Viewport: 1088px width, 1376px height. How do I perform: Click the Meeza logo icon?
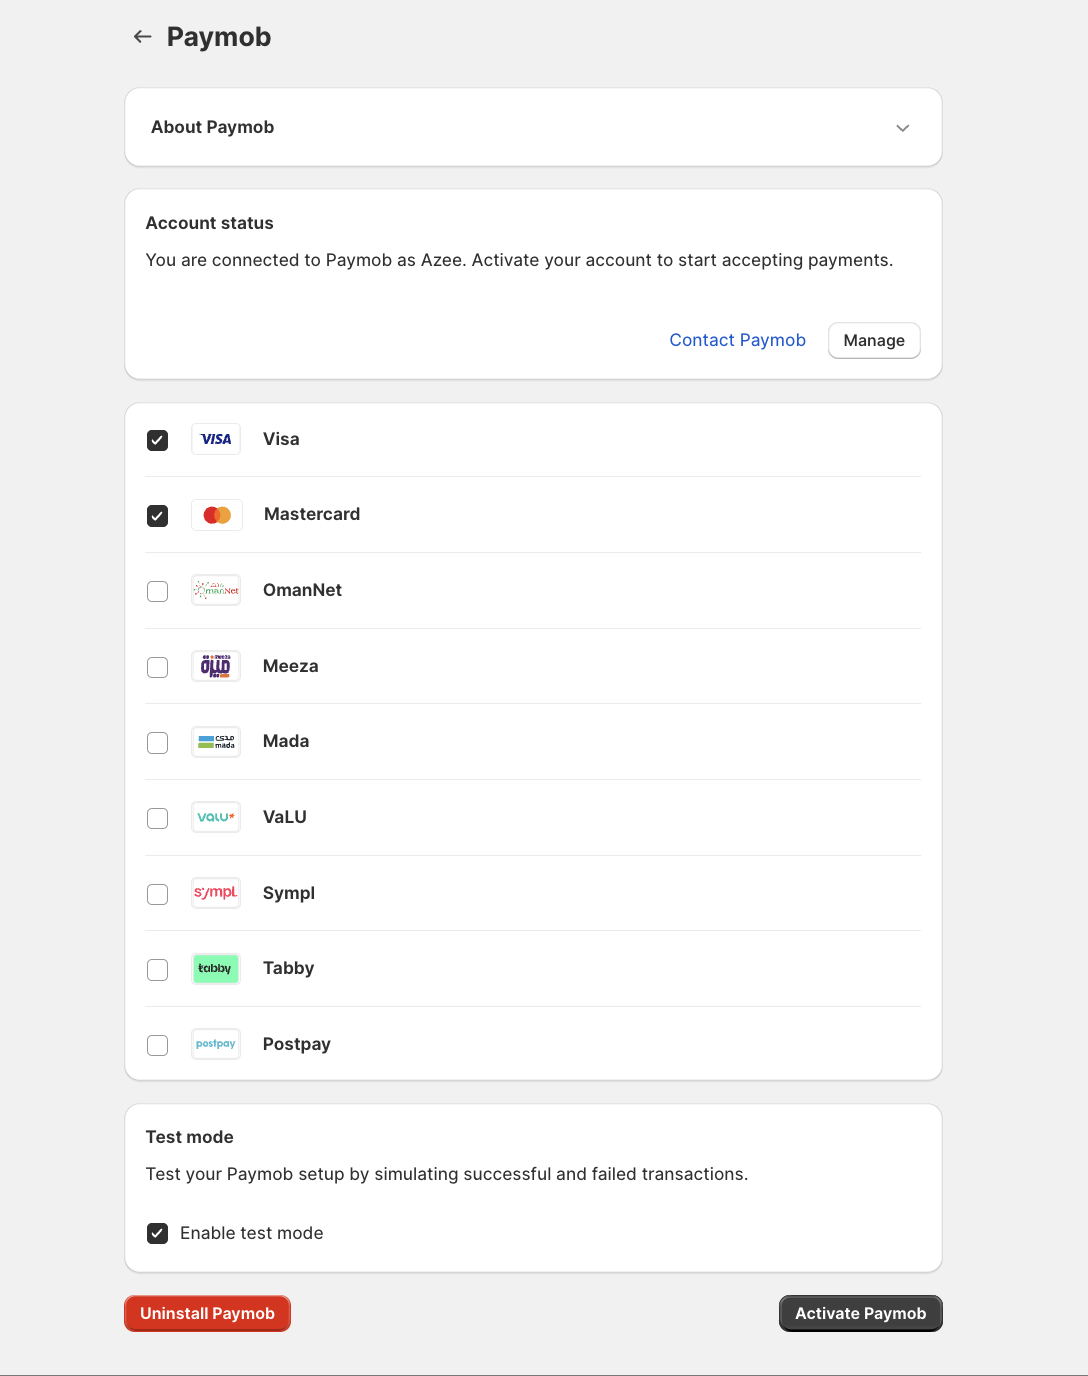pyautogui.click(x=216, y=666)
